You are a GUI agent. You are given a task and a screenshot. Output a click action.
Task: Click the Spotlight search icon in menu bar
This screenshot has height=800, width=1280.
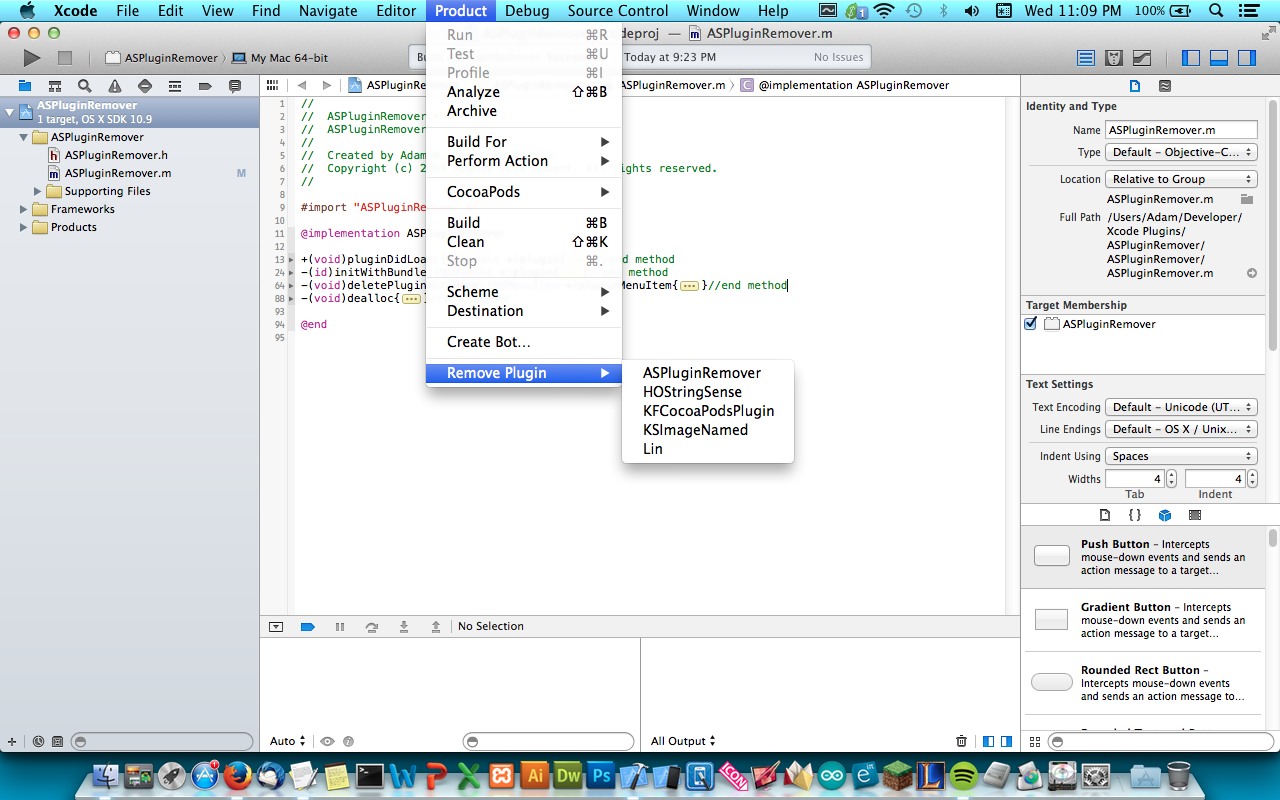point(1215,11)
